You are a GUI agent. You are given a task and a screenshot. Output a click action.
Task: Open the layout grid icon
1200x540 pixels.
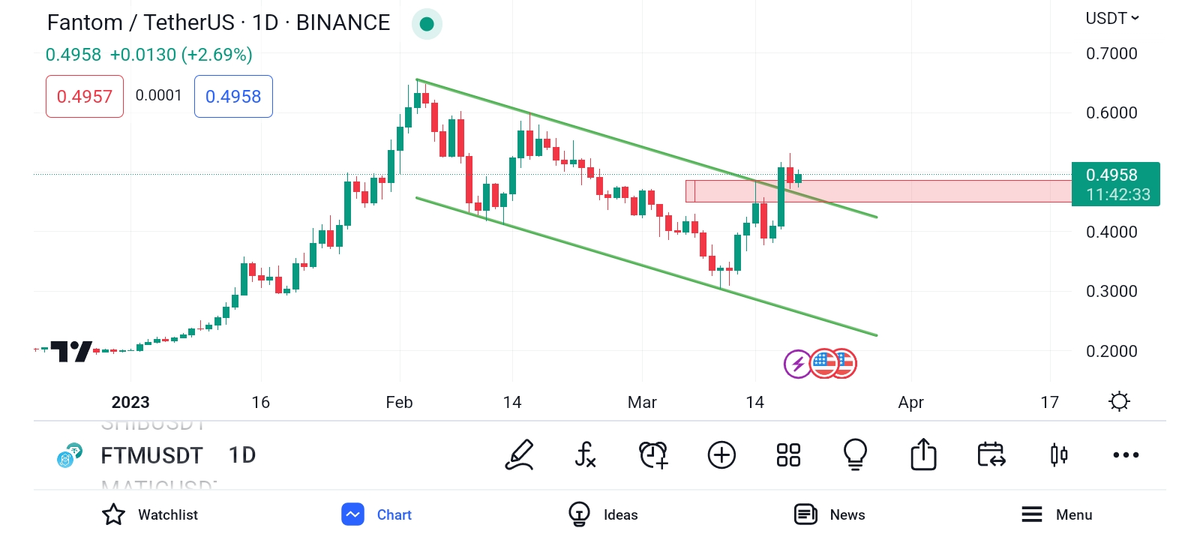(x=788, y=455)
